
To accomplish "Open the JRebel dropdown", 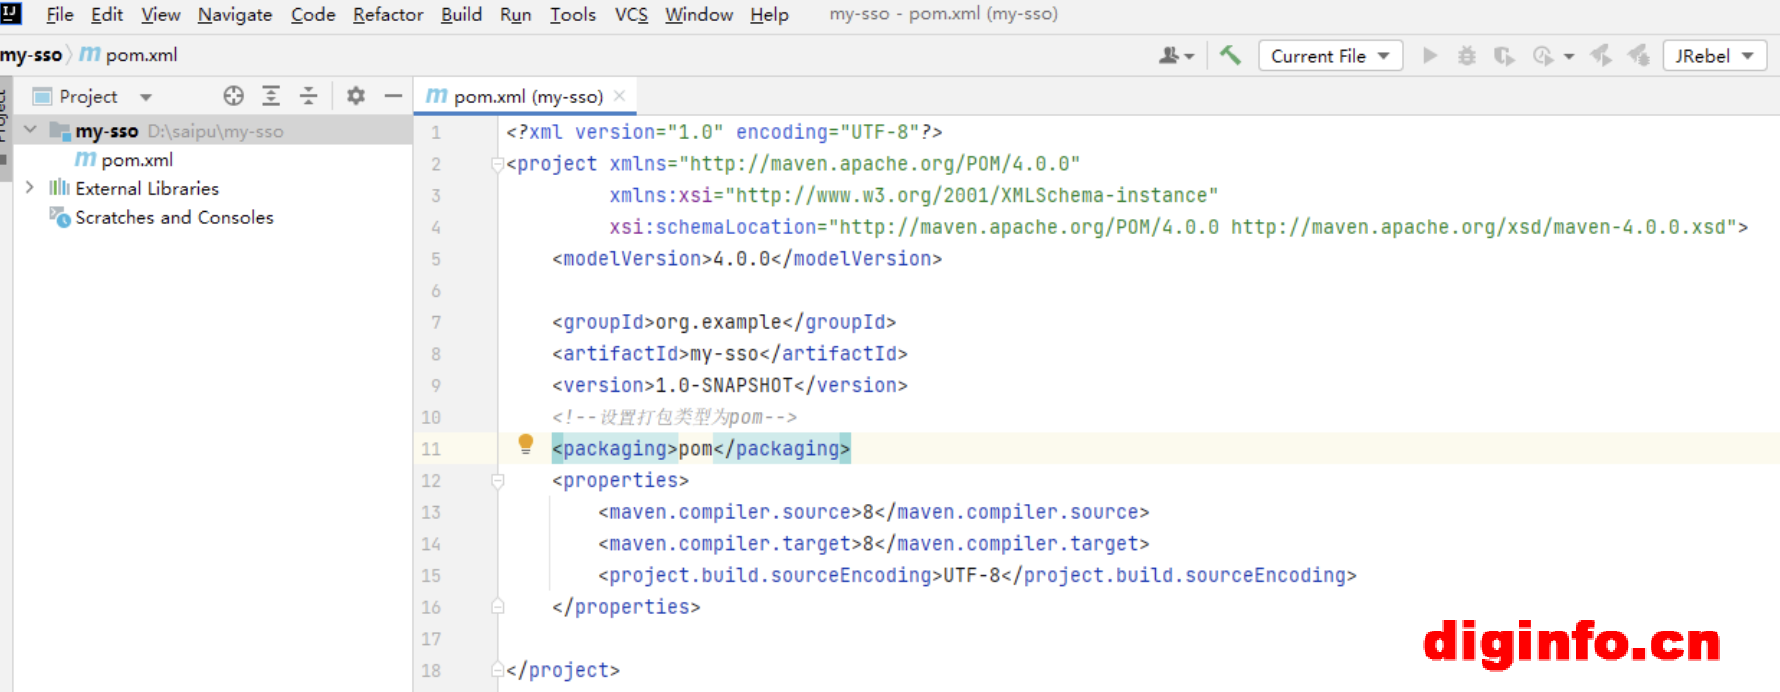I will (x=1714, y=56).
